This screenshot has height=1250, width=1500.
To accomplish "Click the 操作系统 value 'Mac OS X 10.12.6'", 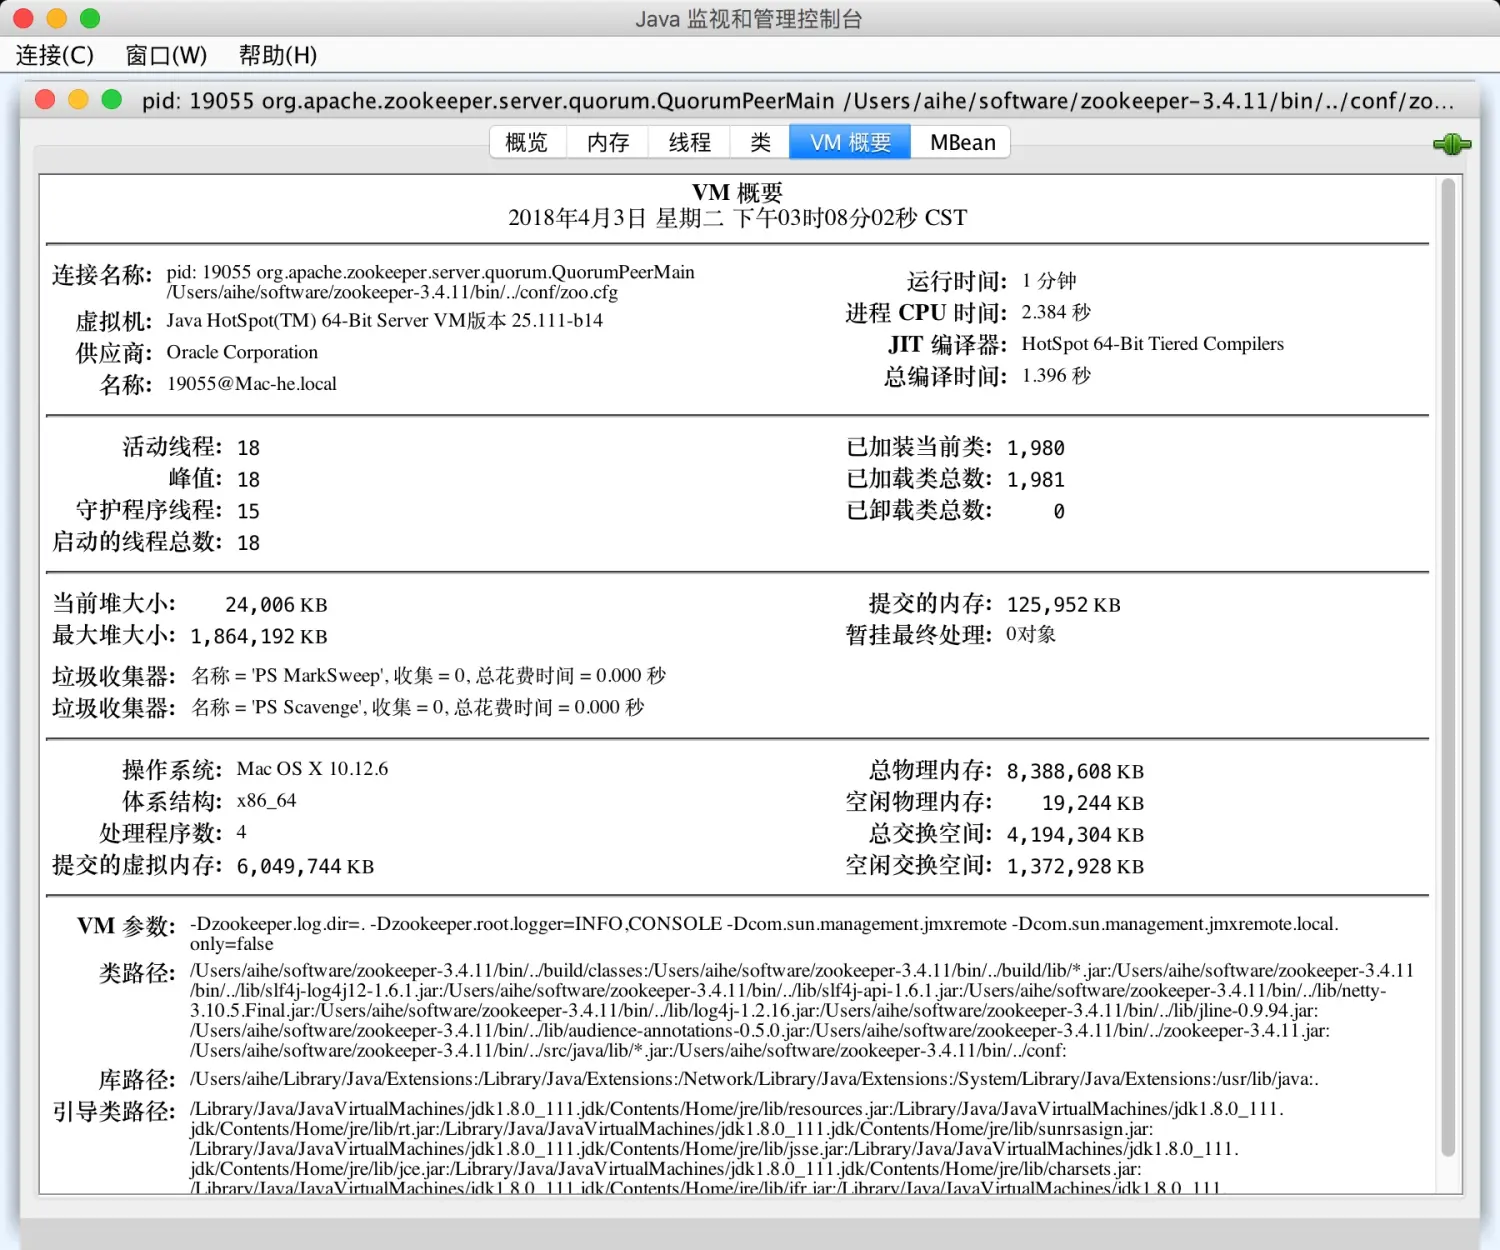I will point(312,769).
